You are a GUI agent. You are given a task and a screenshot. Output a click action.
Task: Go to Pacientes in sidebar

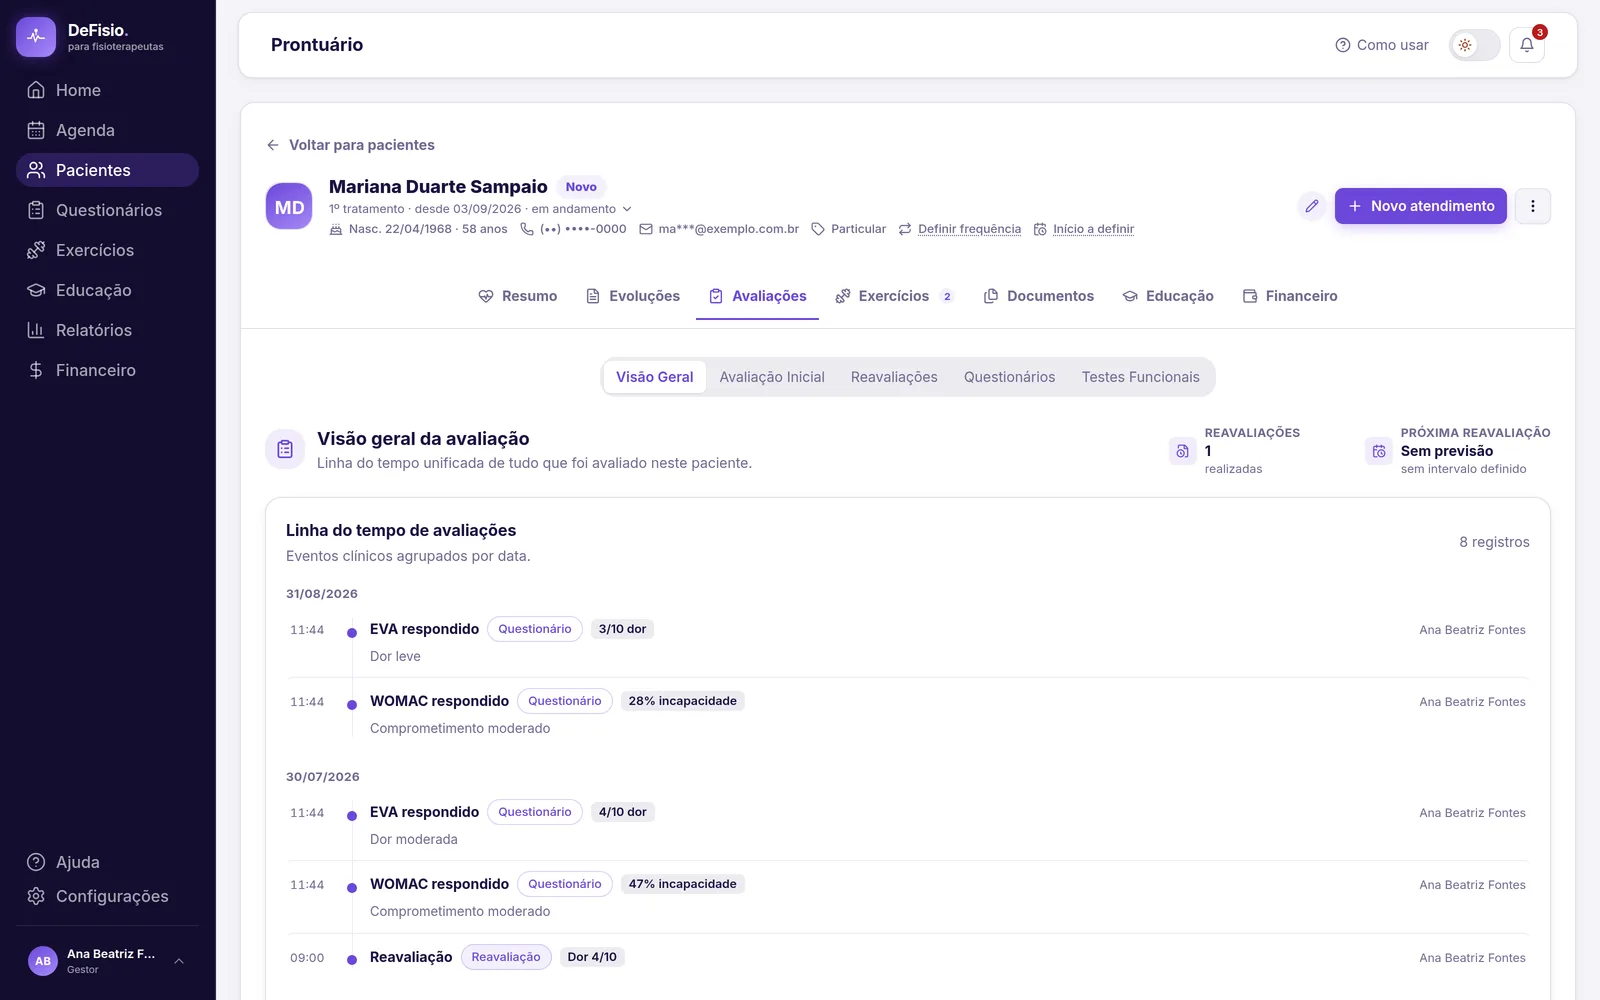click(x=107, y=170)
